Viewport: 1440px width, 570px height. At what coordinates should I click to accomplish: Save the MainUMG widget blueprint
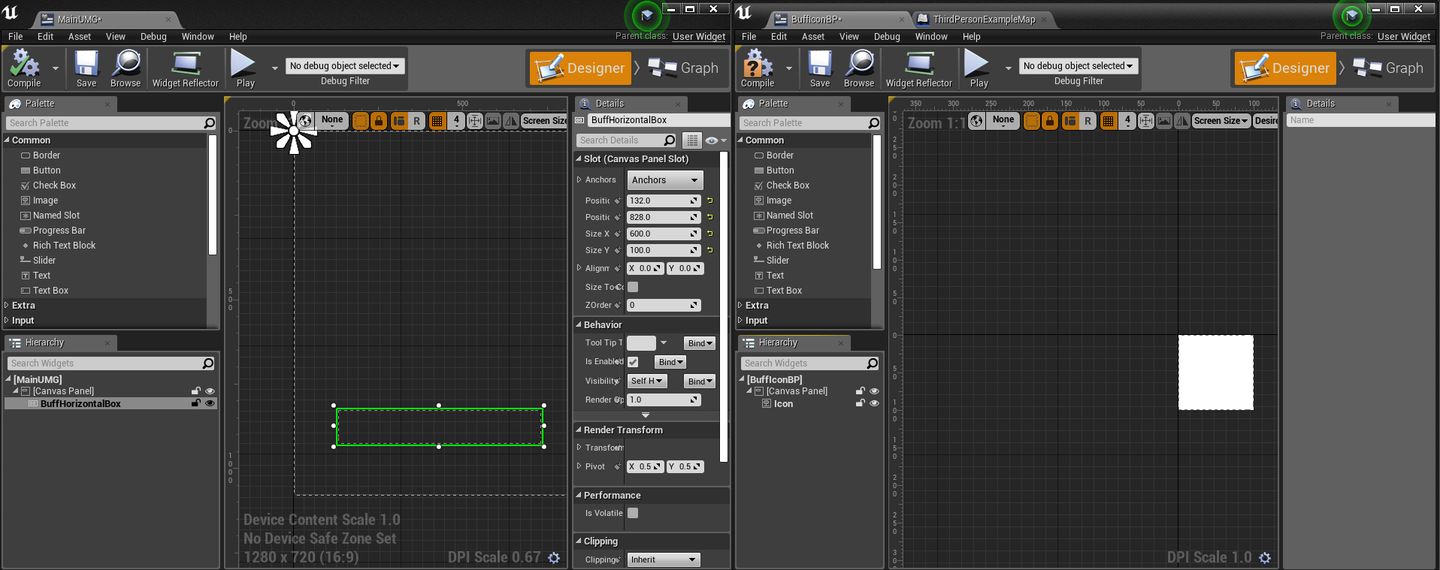coord(86,68)
